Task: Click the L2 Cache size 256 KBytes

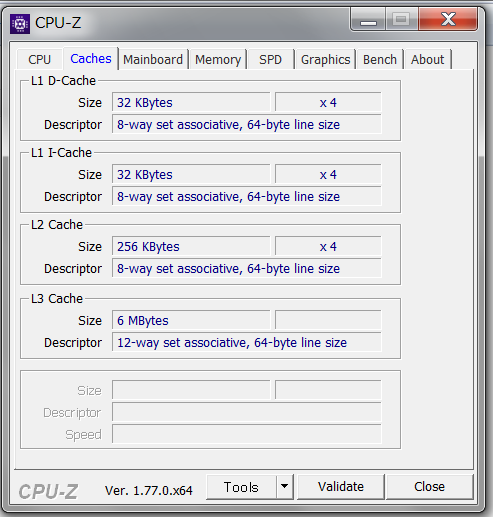Action: coord(191,246)
